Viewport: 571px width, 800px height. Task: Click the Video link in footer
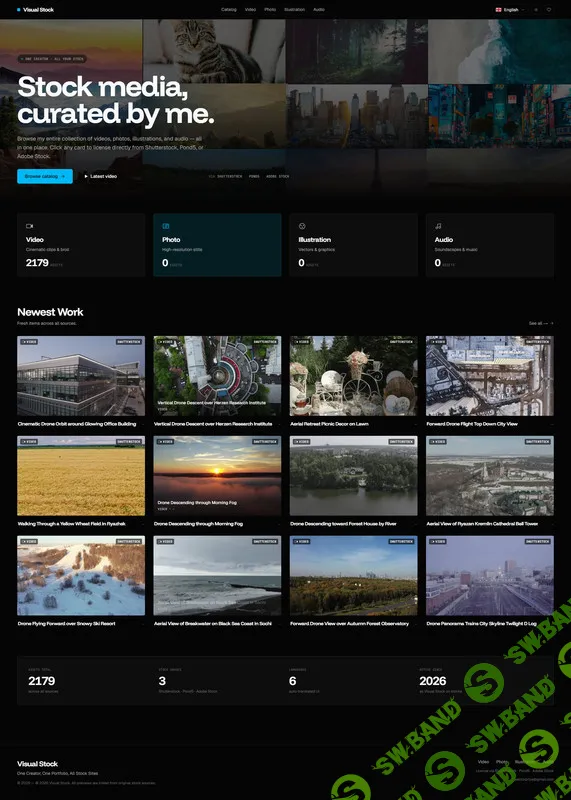483,762
